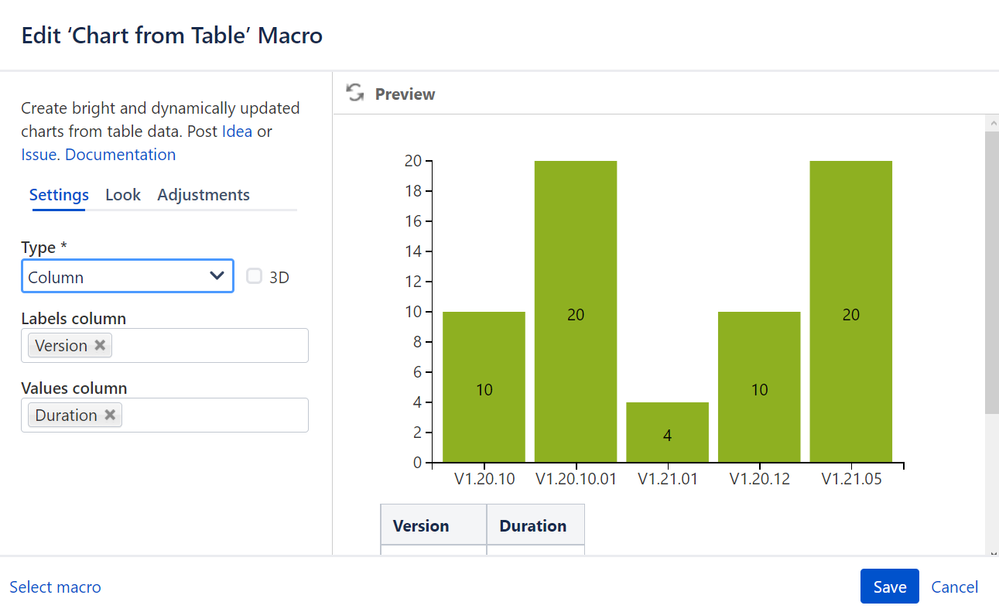Click inside the Labels column field

point(210,345)
